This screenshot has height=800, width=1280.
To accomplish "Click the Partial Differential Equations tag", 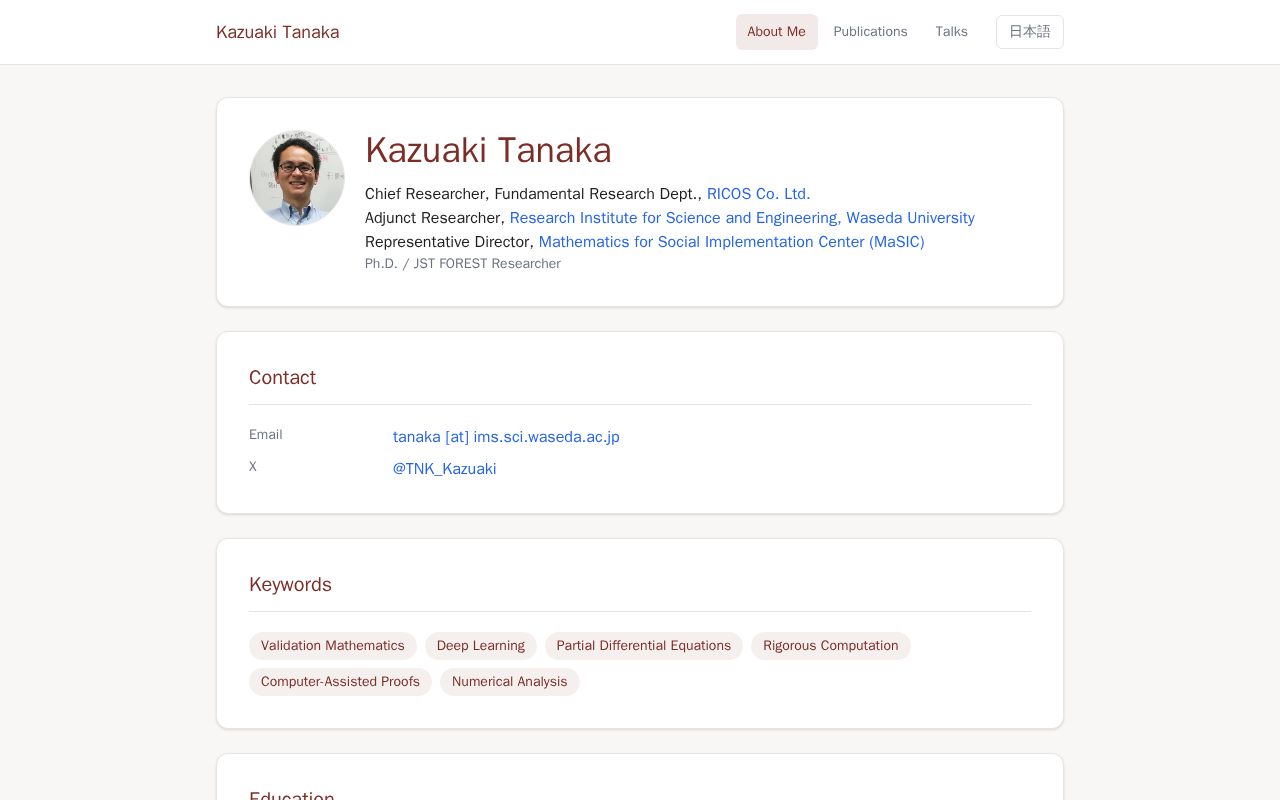I will tap(644, 646).
